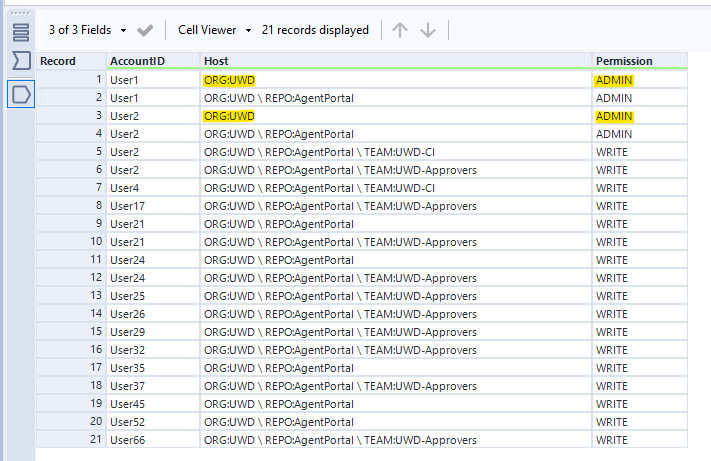Select User66 AccountID cell
This screenshot has width=711, height=461.
click(x=153, y=440)
